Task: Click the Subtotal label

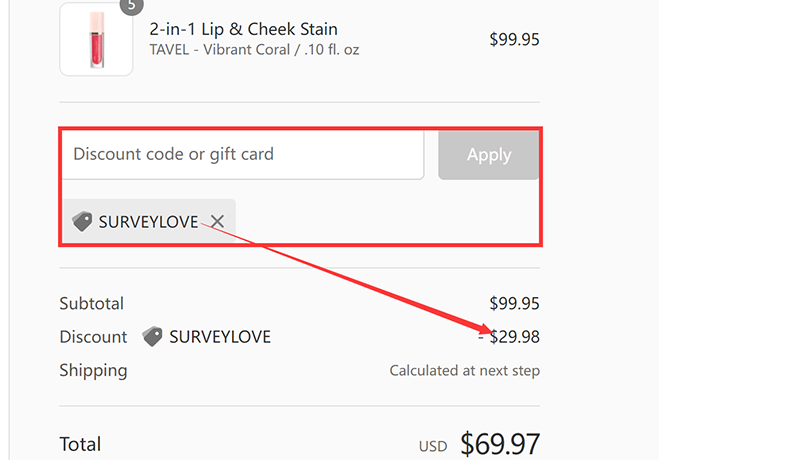Action: [x=91, y=303]
